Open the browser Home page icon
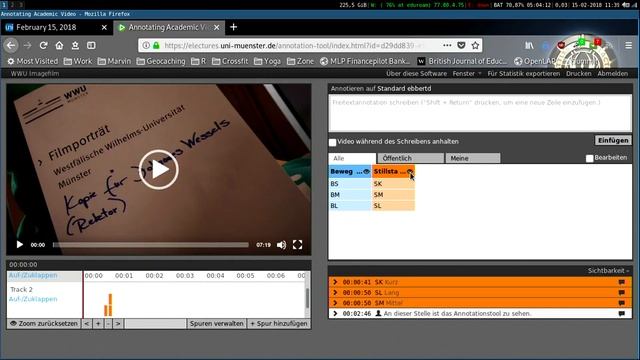The height and width of the screenshot is (360, 640). click(x=59, y=45)
